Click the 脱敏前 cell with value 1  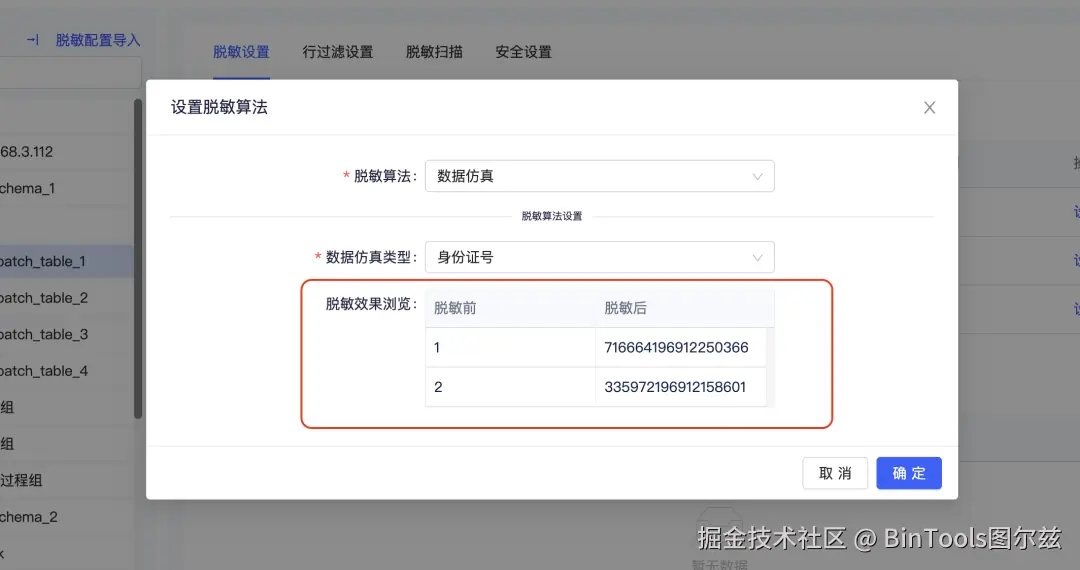510,348
